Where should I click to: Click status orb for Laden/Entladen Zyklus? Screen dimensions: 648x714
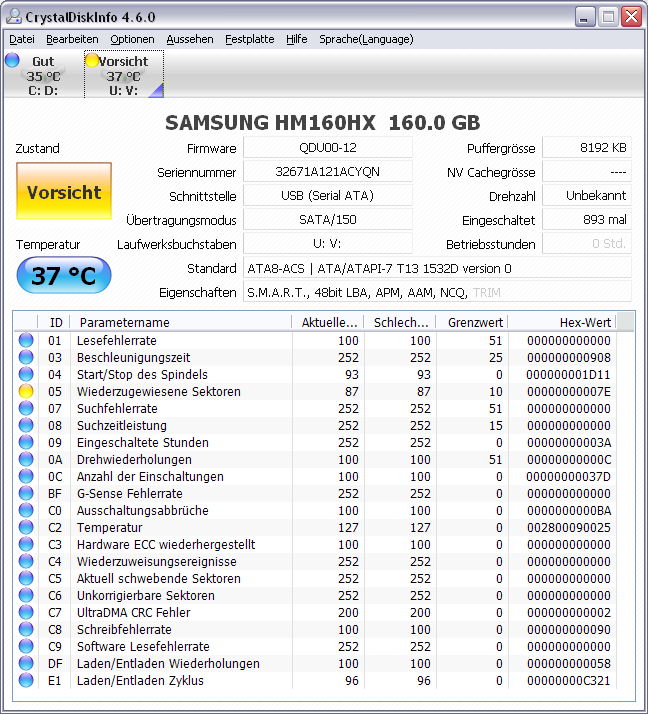tap(26, 680)
